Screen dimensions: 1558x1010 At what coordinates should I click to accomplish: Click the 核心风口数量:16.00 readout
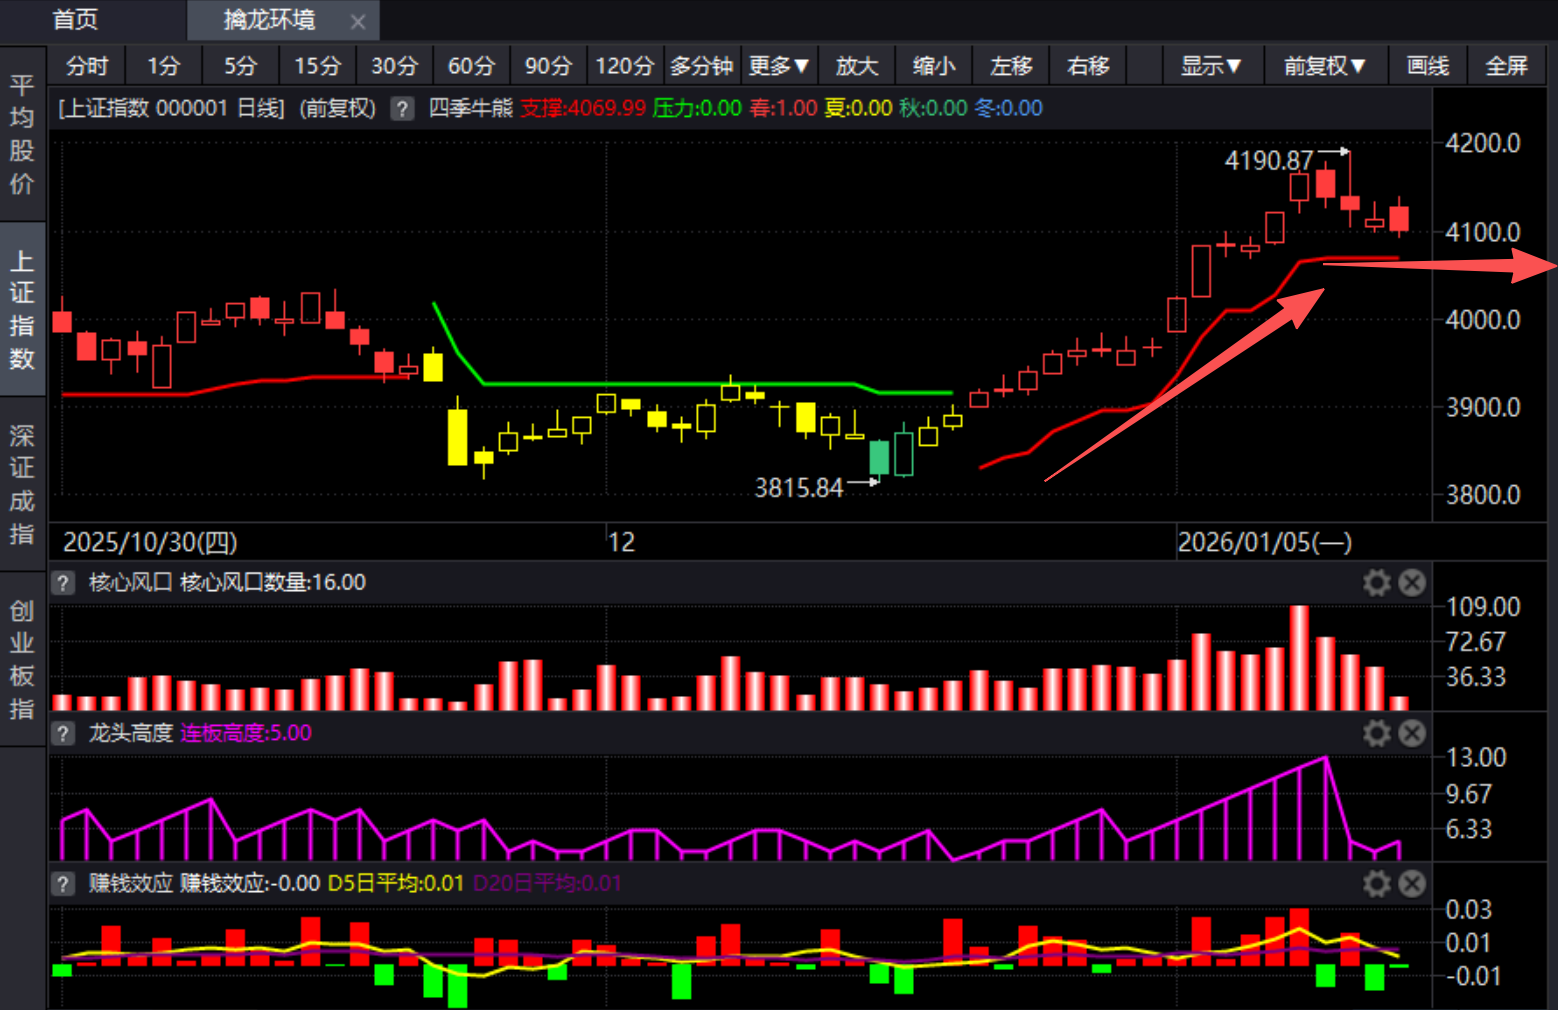[x=273, y=583]
